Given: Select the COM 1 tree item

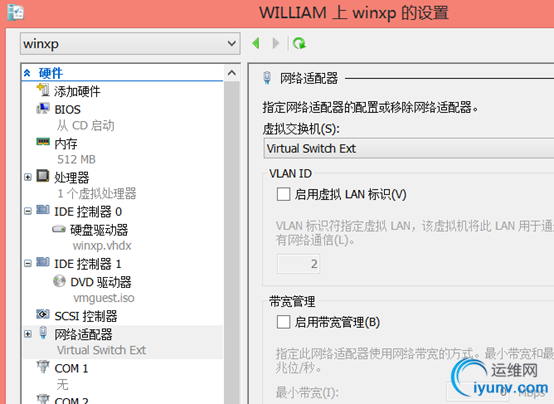Looking at the screenshot, I should (71, 368).
